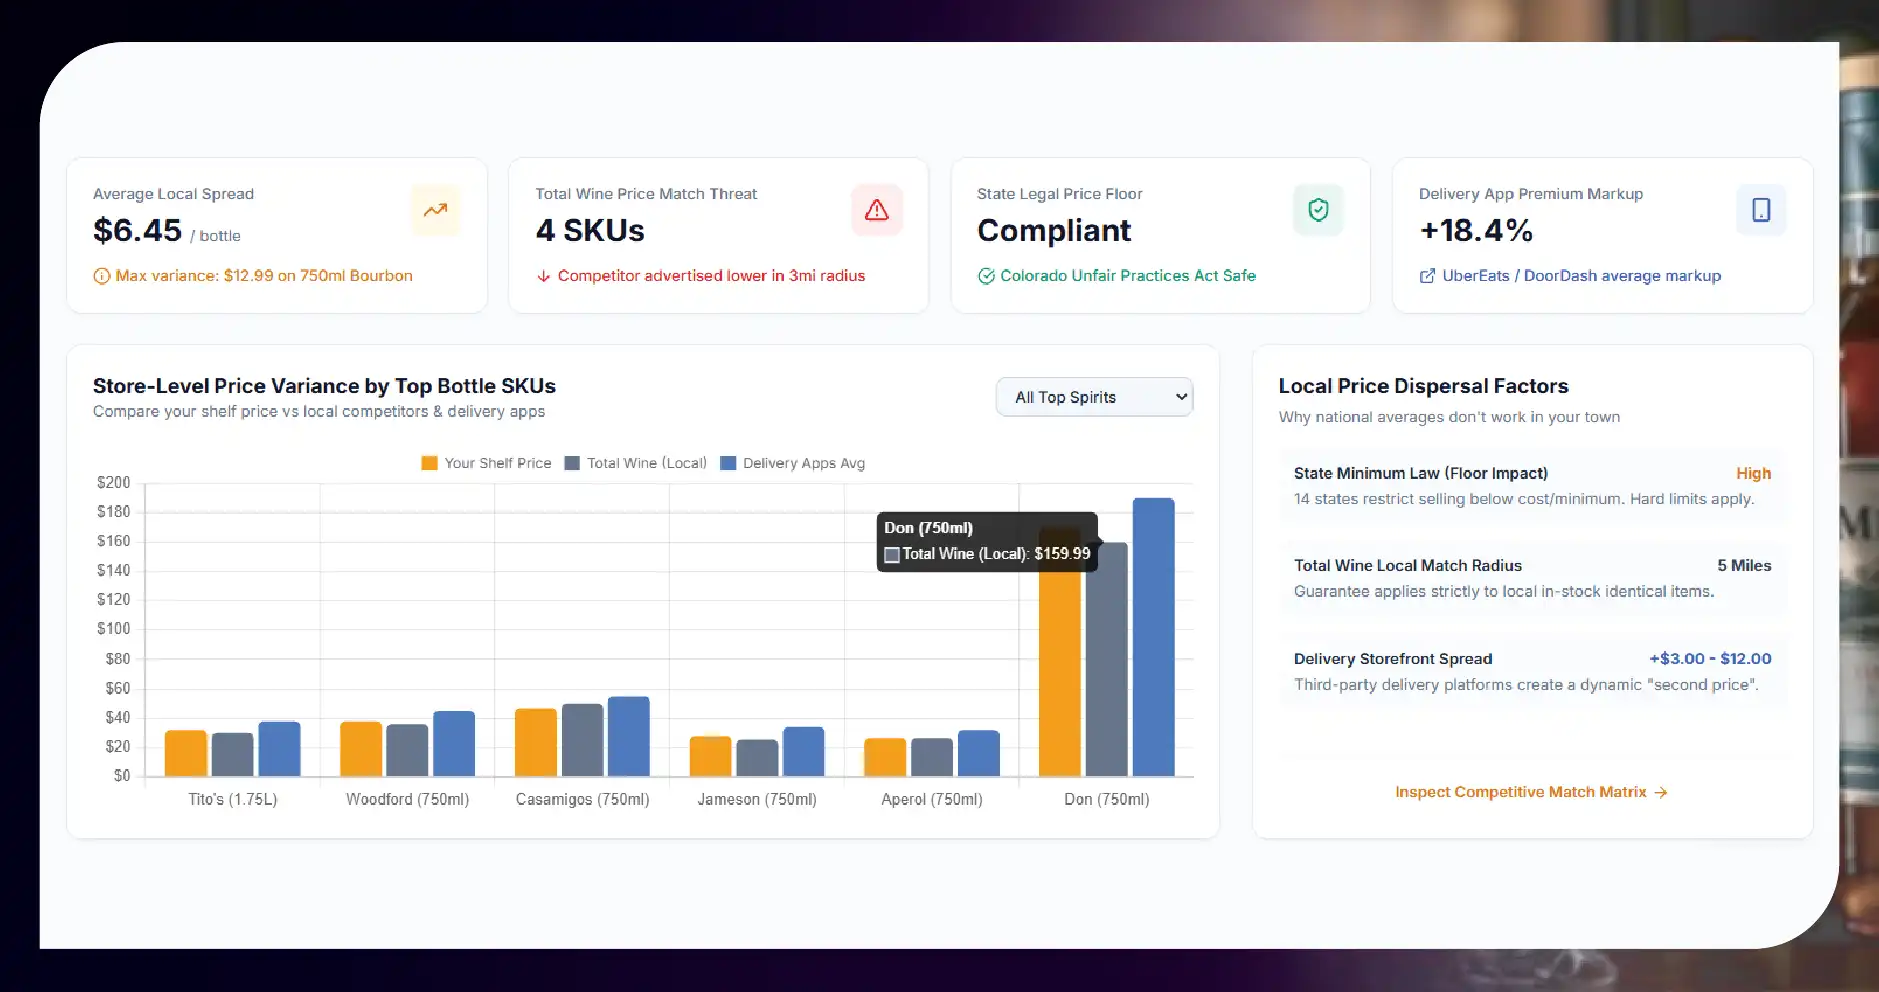This screenshot has width=1879, height=992.
Task: Click the 4 SKUs value
Action: (590, 231)
